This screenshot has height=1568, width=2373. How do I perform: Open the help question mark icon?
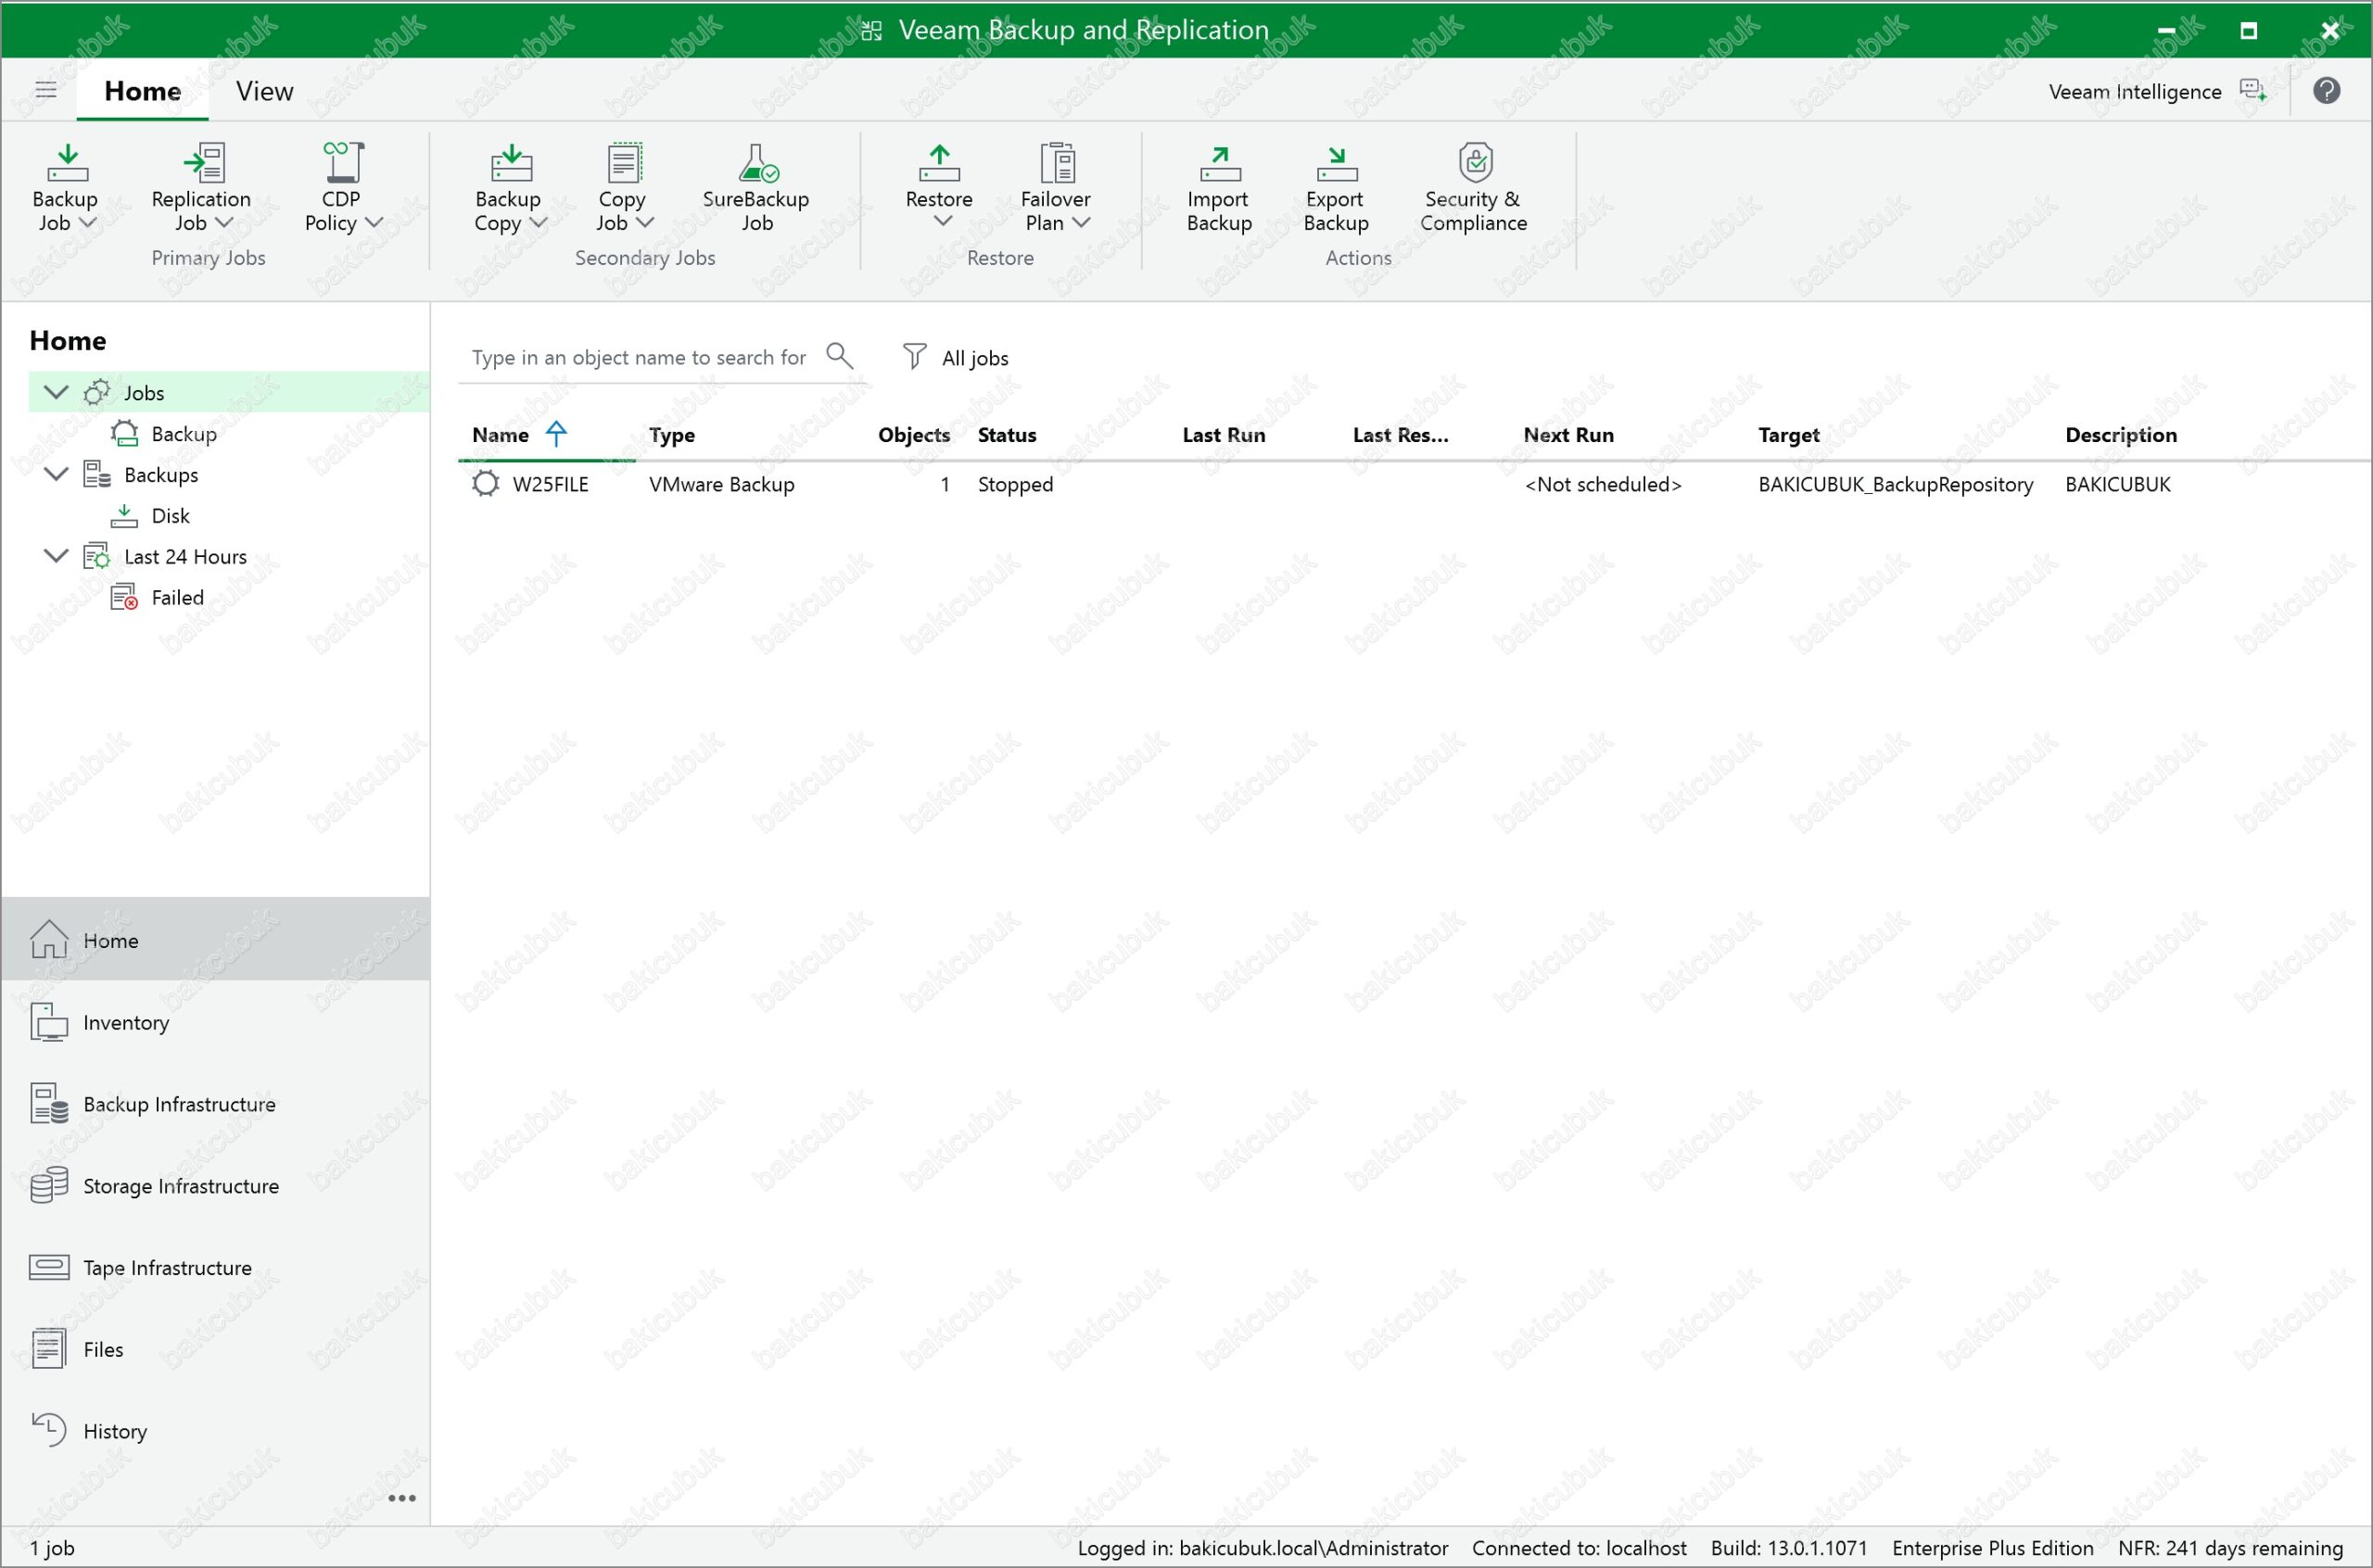(x=2326, y=91)
